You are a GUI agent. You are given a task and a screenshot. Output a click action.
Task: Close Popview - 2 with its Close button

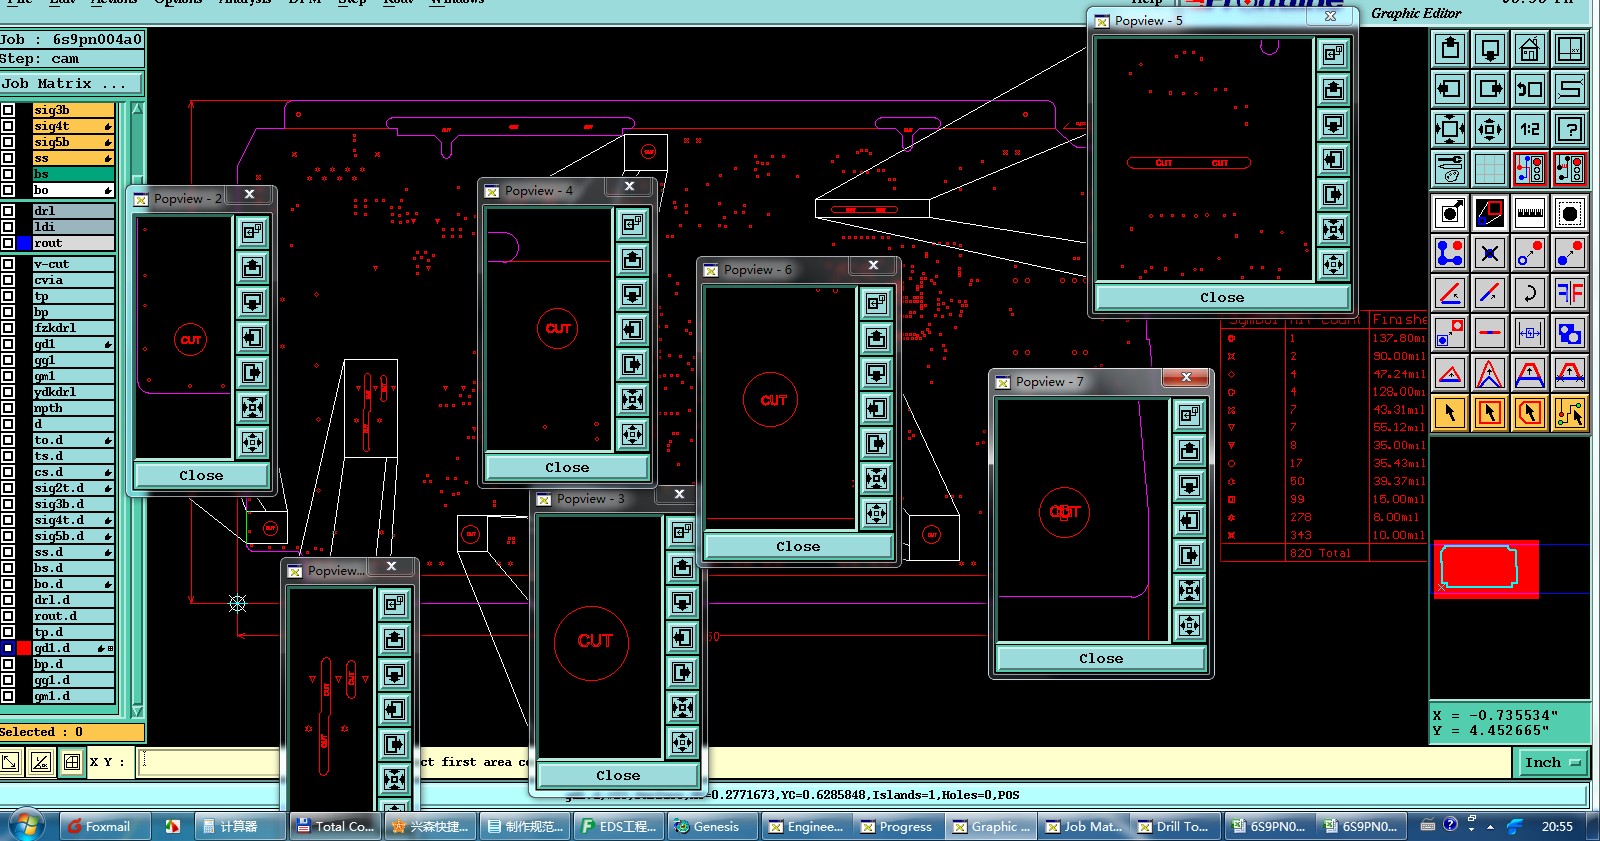pos(201,475)
